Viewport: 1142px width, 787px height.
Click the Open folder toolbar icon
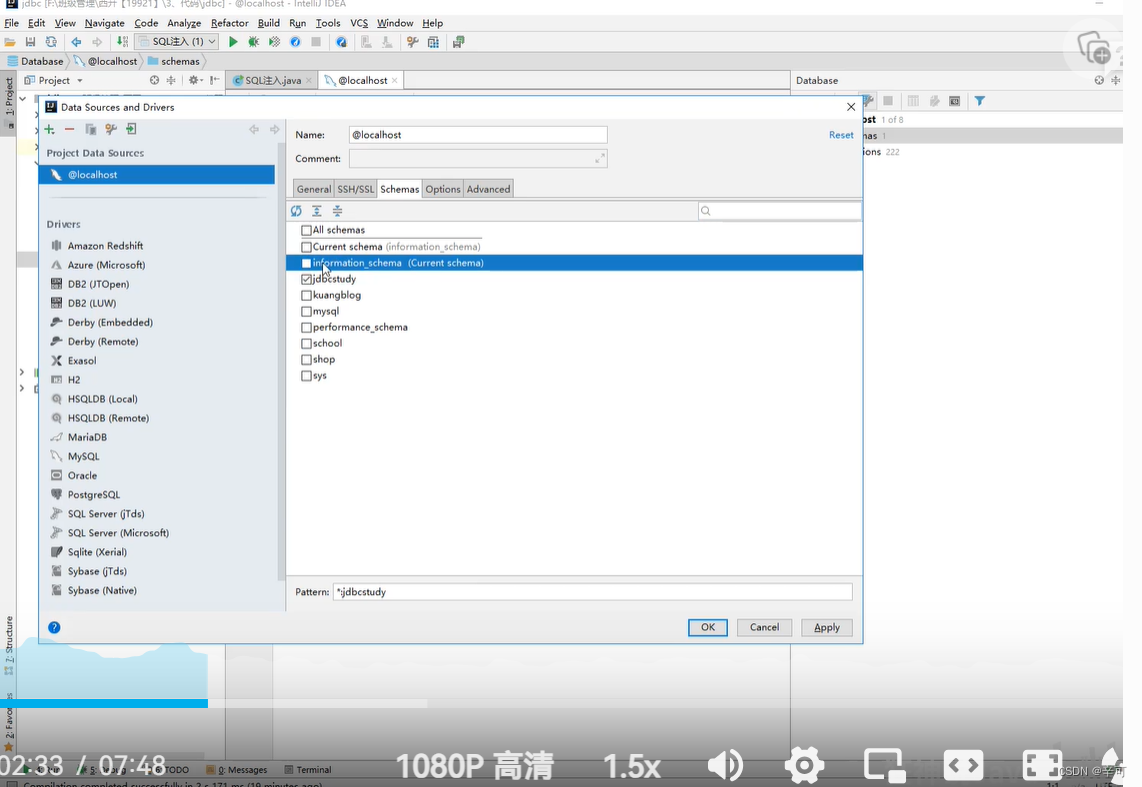(10, 42)
